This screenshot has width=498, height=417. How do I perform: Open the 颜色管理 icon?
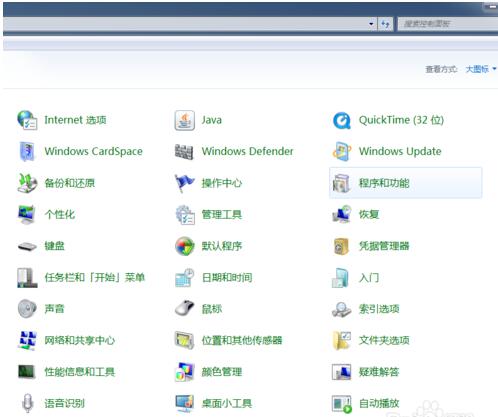185,372
